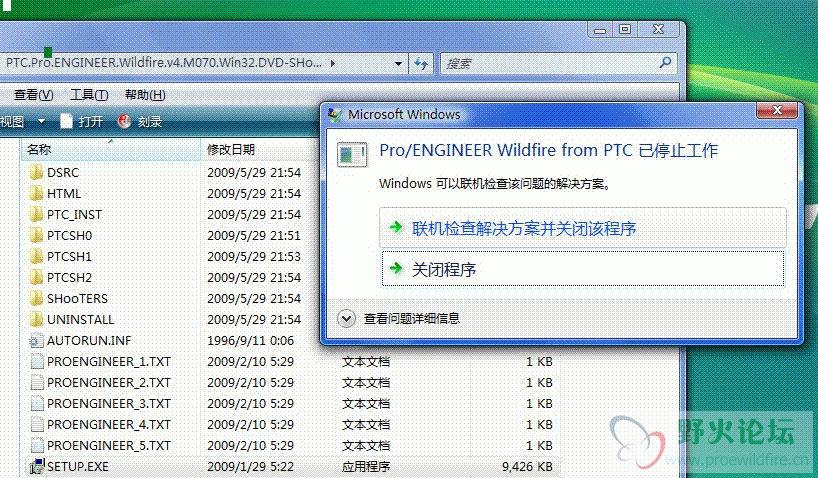Open the 查看(V) menu
This screenshot has width=818, height=478.
(33, 95)
